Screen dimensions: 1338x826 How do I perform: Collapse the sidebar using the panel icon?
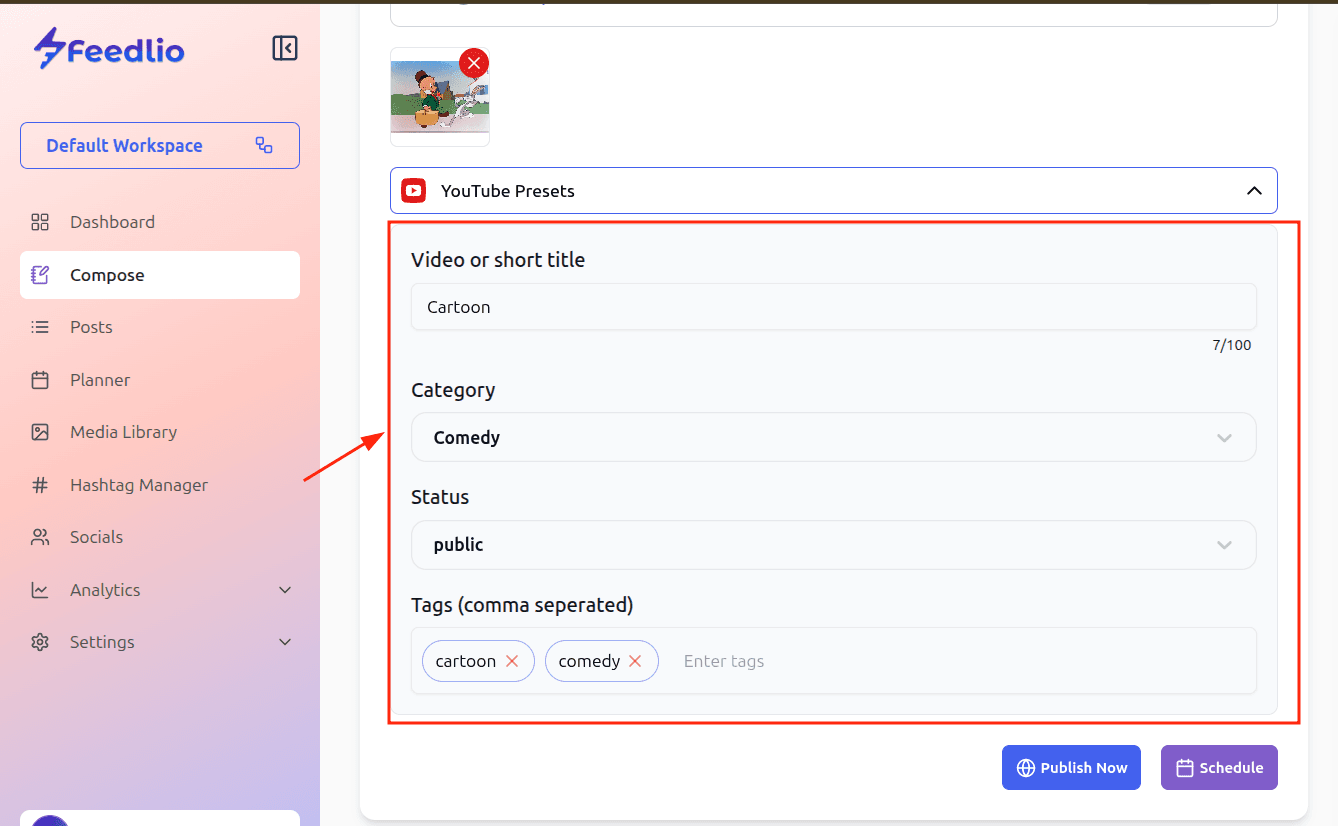[x=285, y=48]
